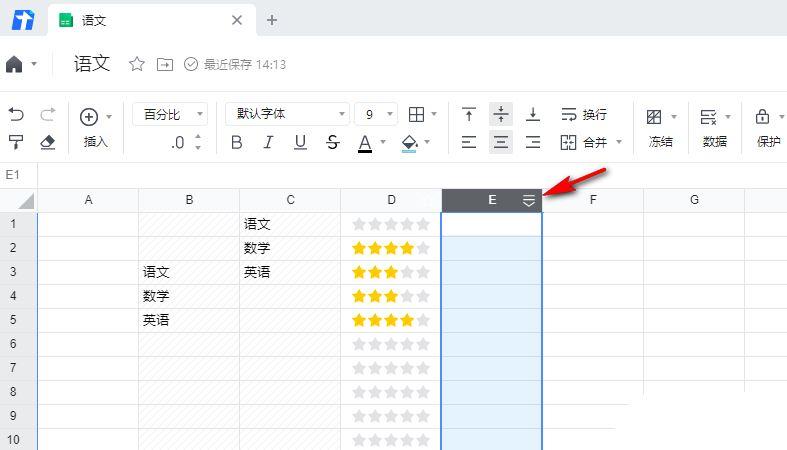This screenshot has width=787, height=450.
Task: Star the document as favorite
Action: (137, 64)
